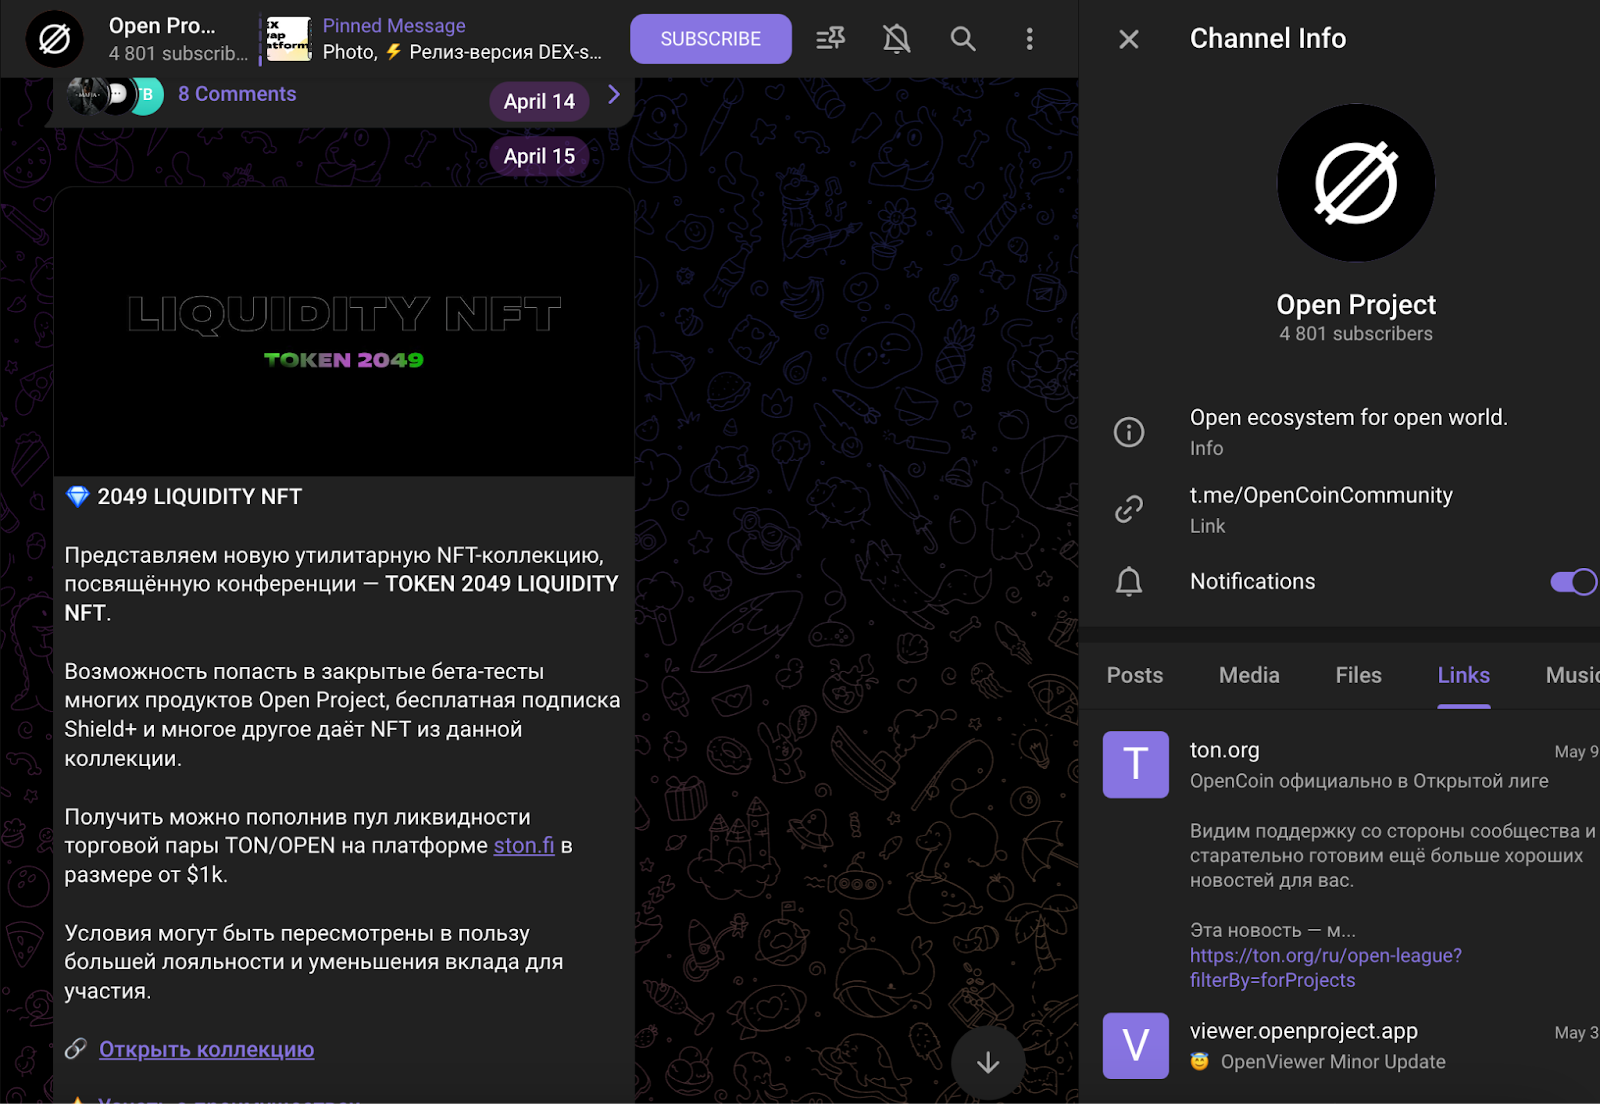The image size is (1600, 1104).
Task: Click the SUBSCRIBE button
Action: [x=710, y=39]
